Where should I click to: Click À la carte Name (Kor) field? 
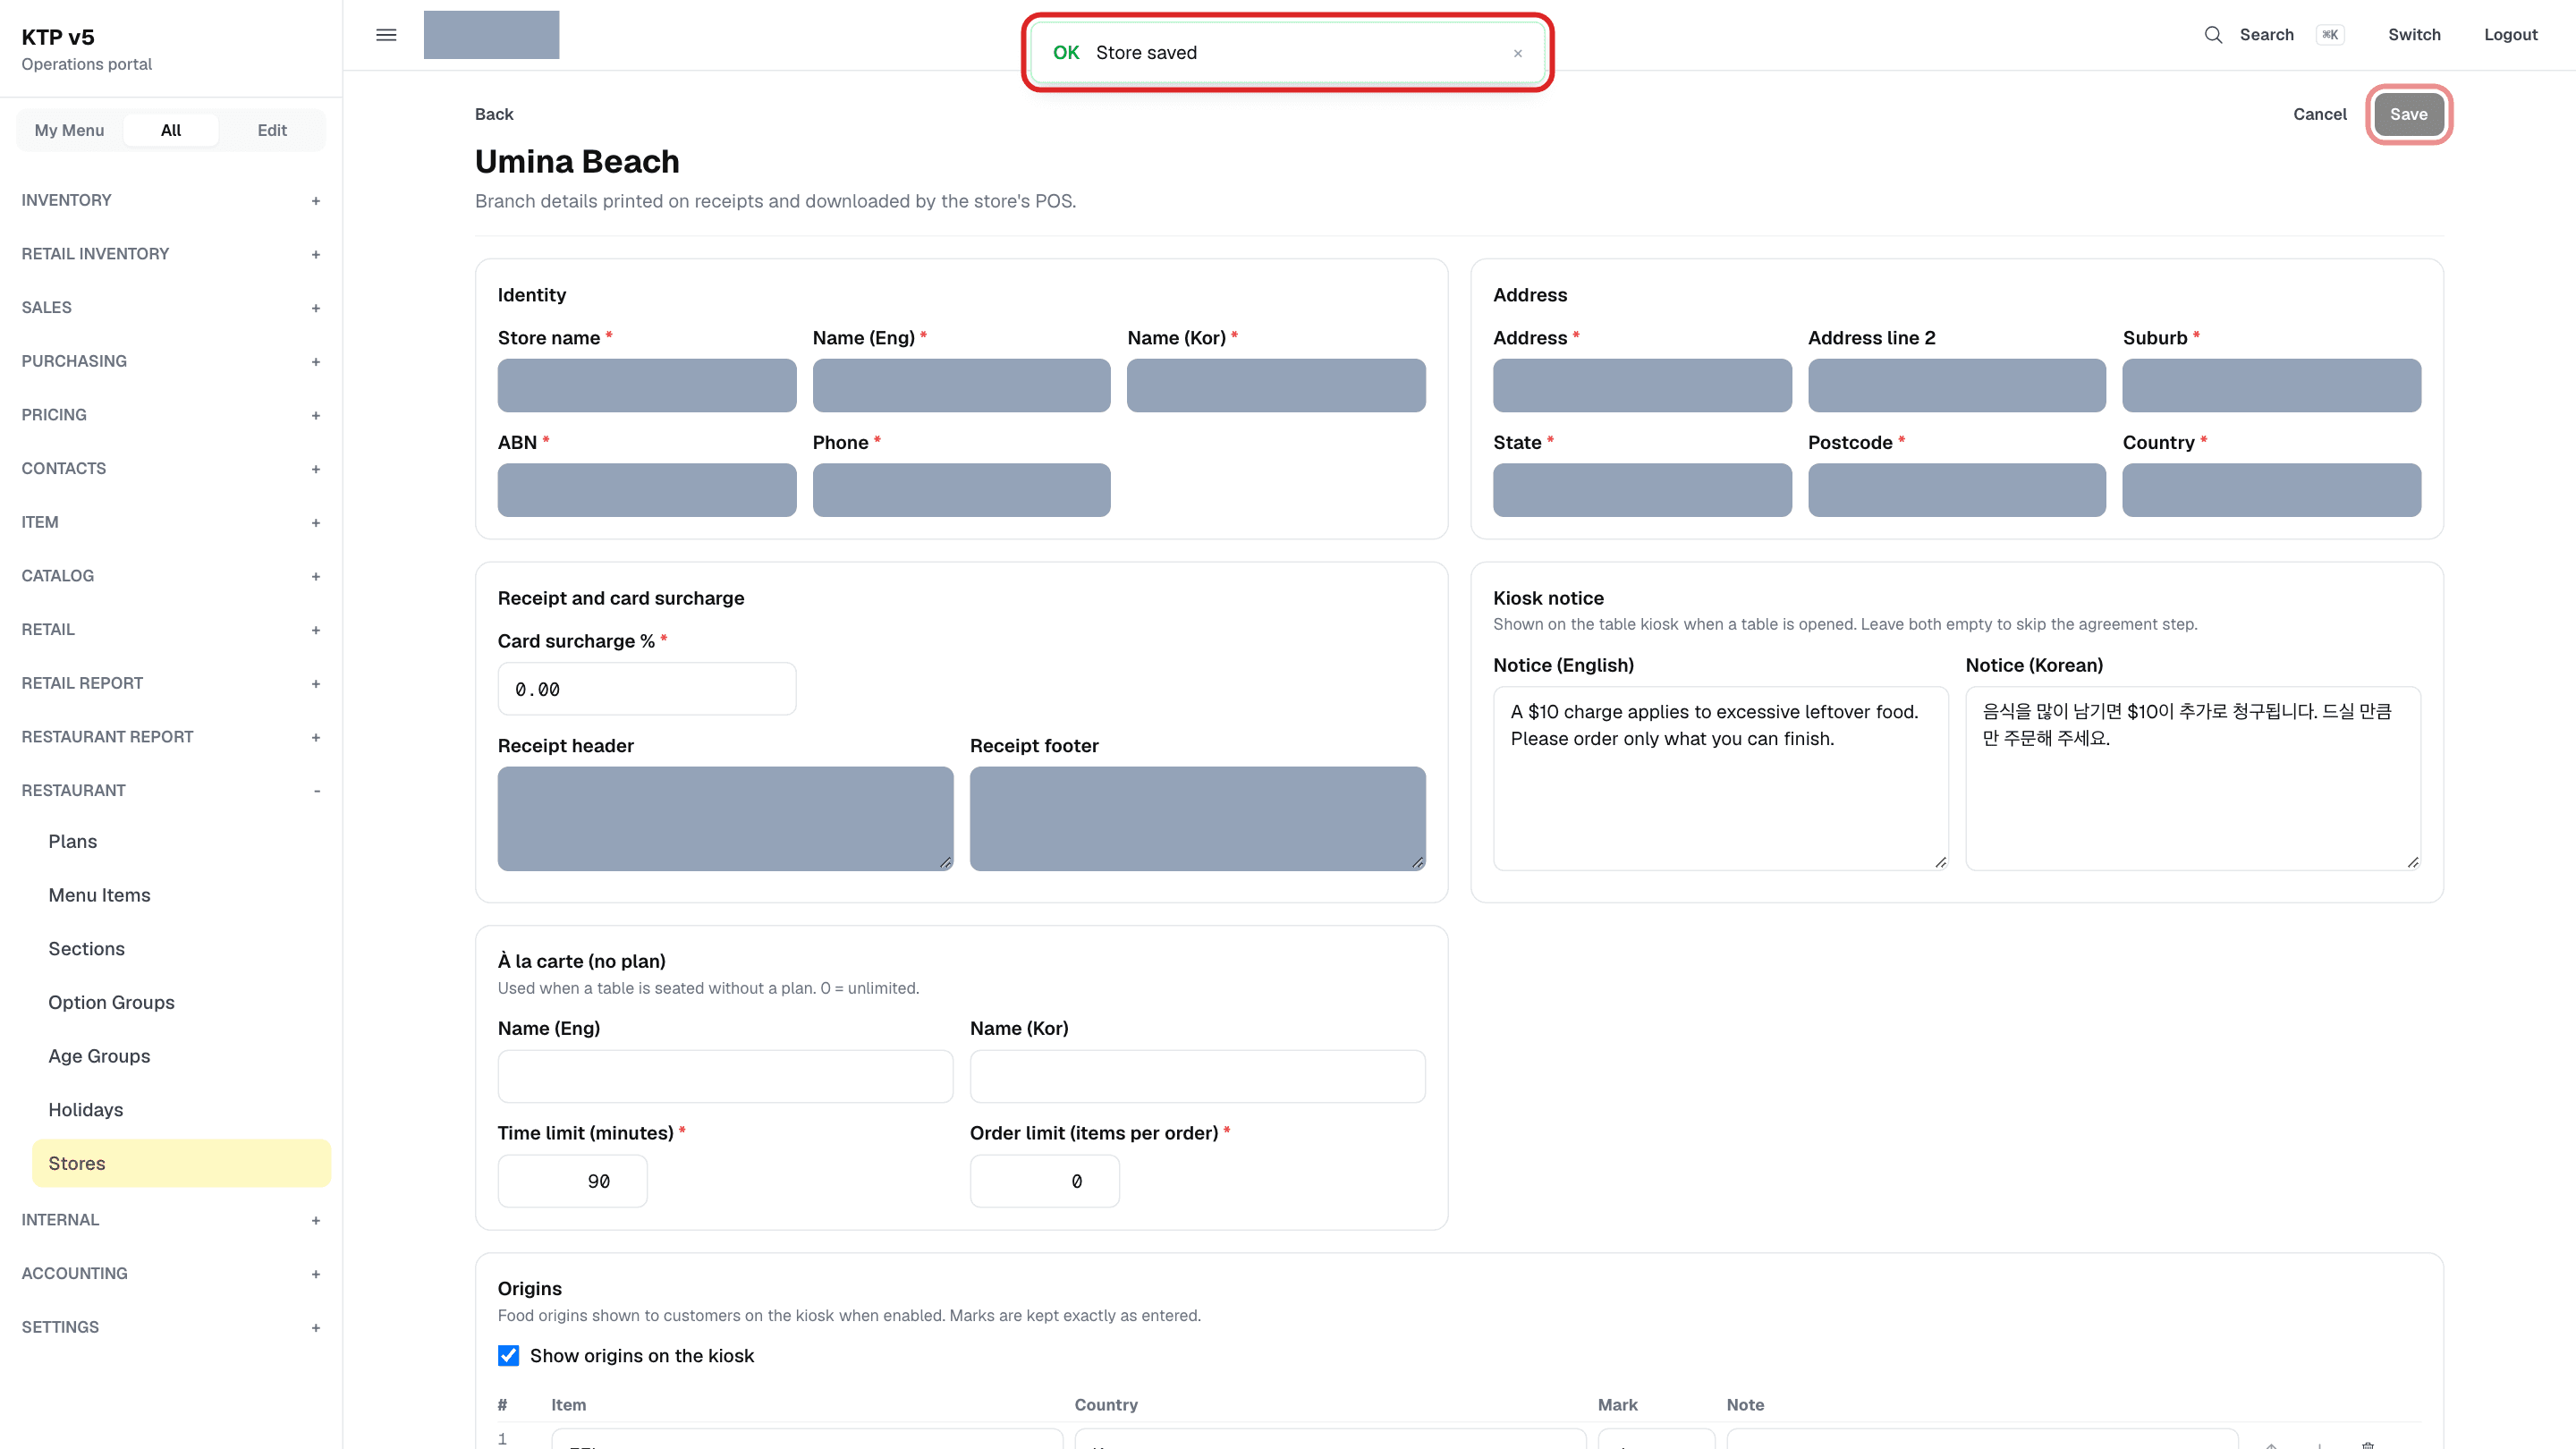click(x=1197, y=1076)
